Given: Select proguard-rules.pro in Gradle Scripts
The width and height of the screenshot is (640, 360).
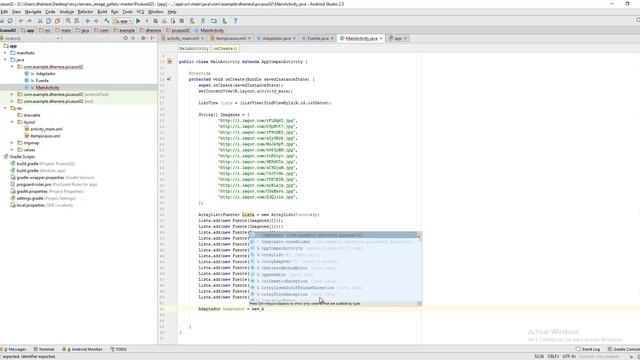Looking at the screenshot, I should click(x=57, y=184).
